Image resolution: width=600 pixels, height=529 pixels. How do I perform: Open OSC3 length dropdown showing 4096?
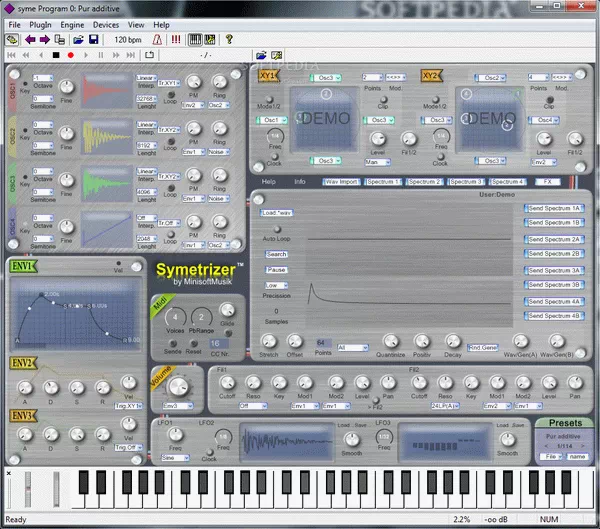147,192
